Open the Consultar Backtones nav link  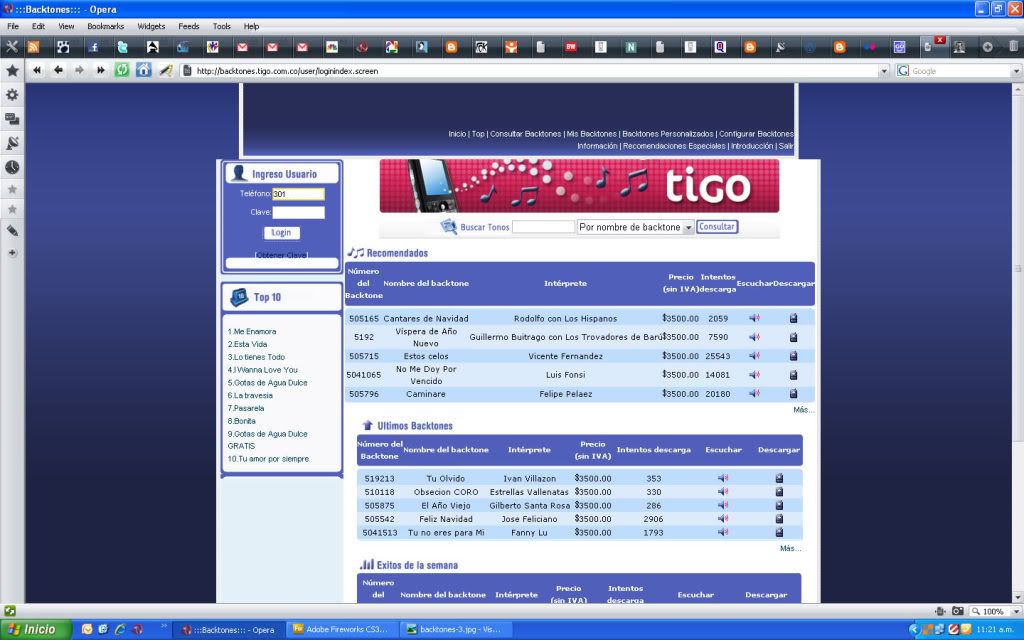525,134
